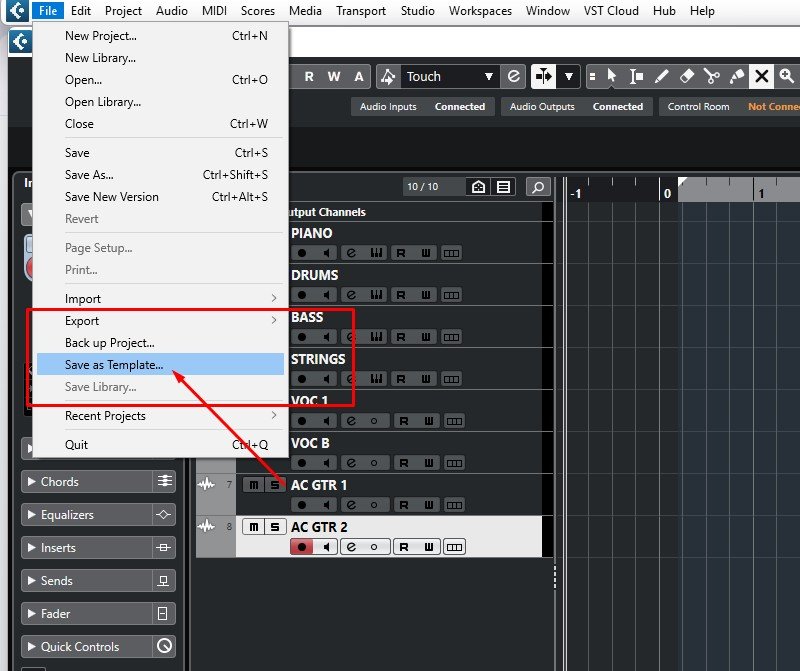800x671 pixels.
Task: Solo the AC GTR 2 track
Action: point(274,527)
